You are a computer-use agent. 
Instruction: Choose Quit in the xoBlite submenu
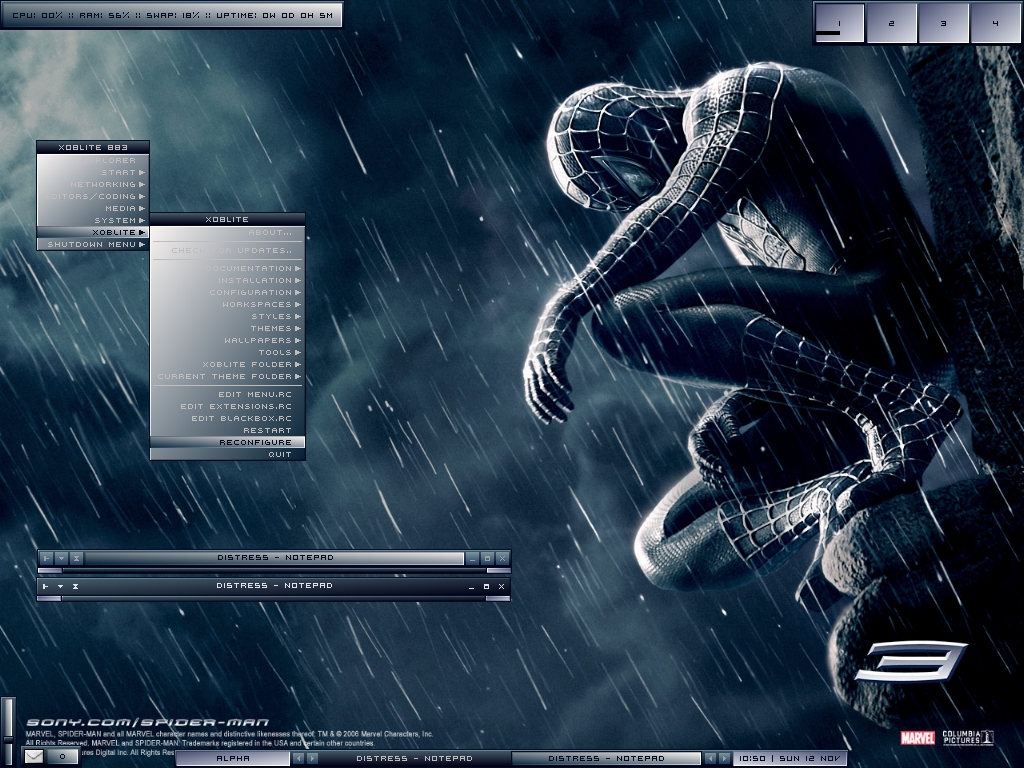227,455
